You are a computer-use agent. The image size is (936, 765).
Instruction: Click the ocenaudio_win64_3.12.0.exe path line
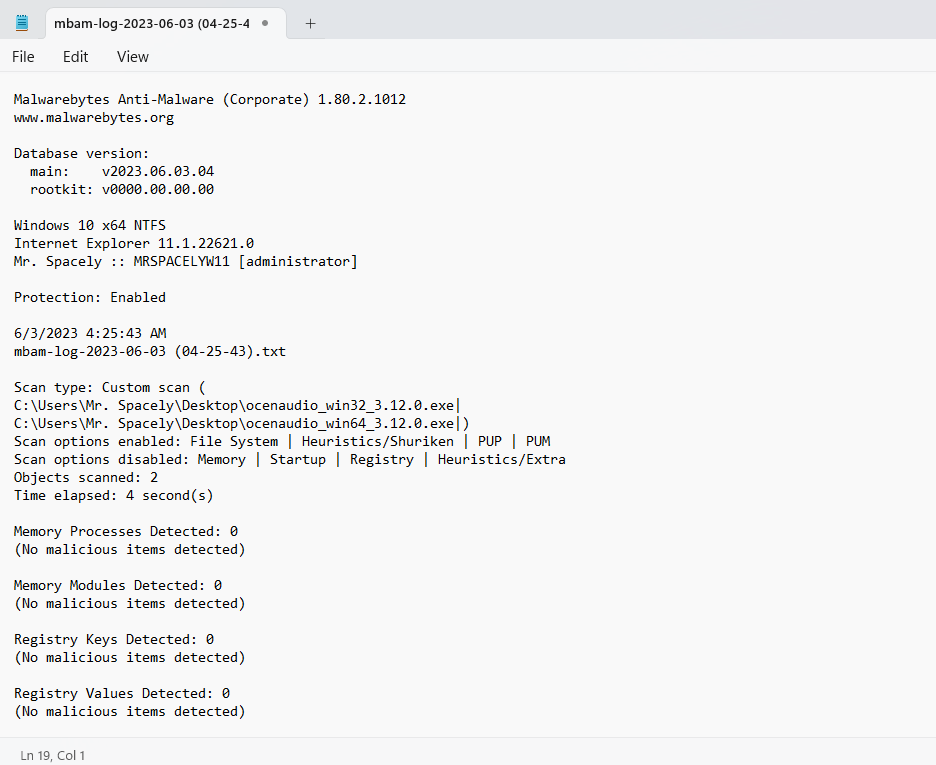point(241,424)
